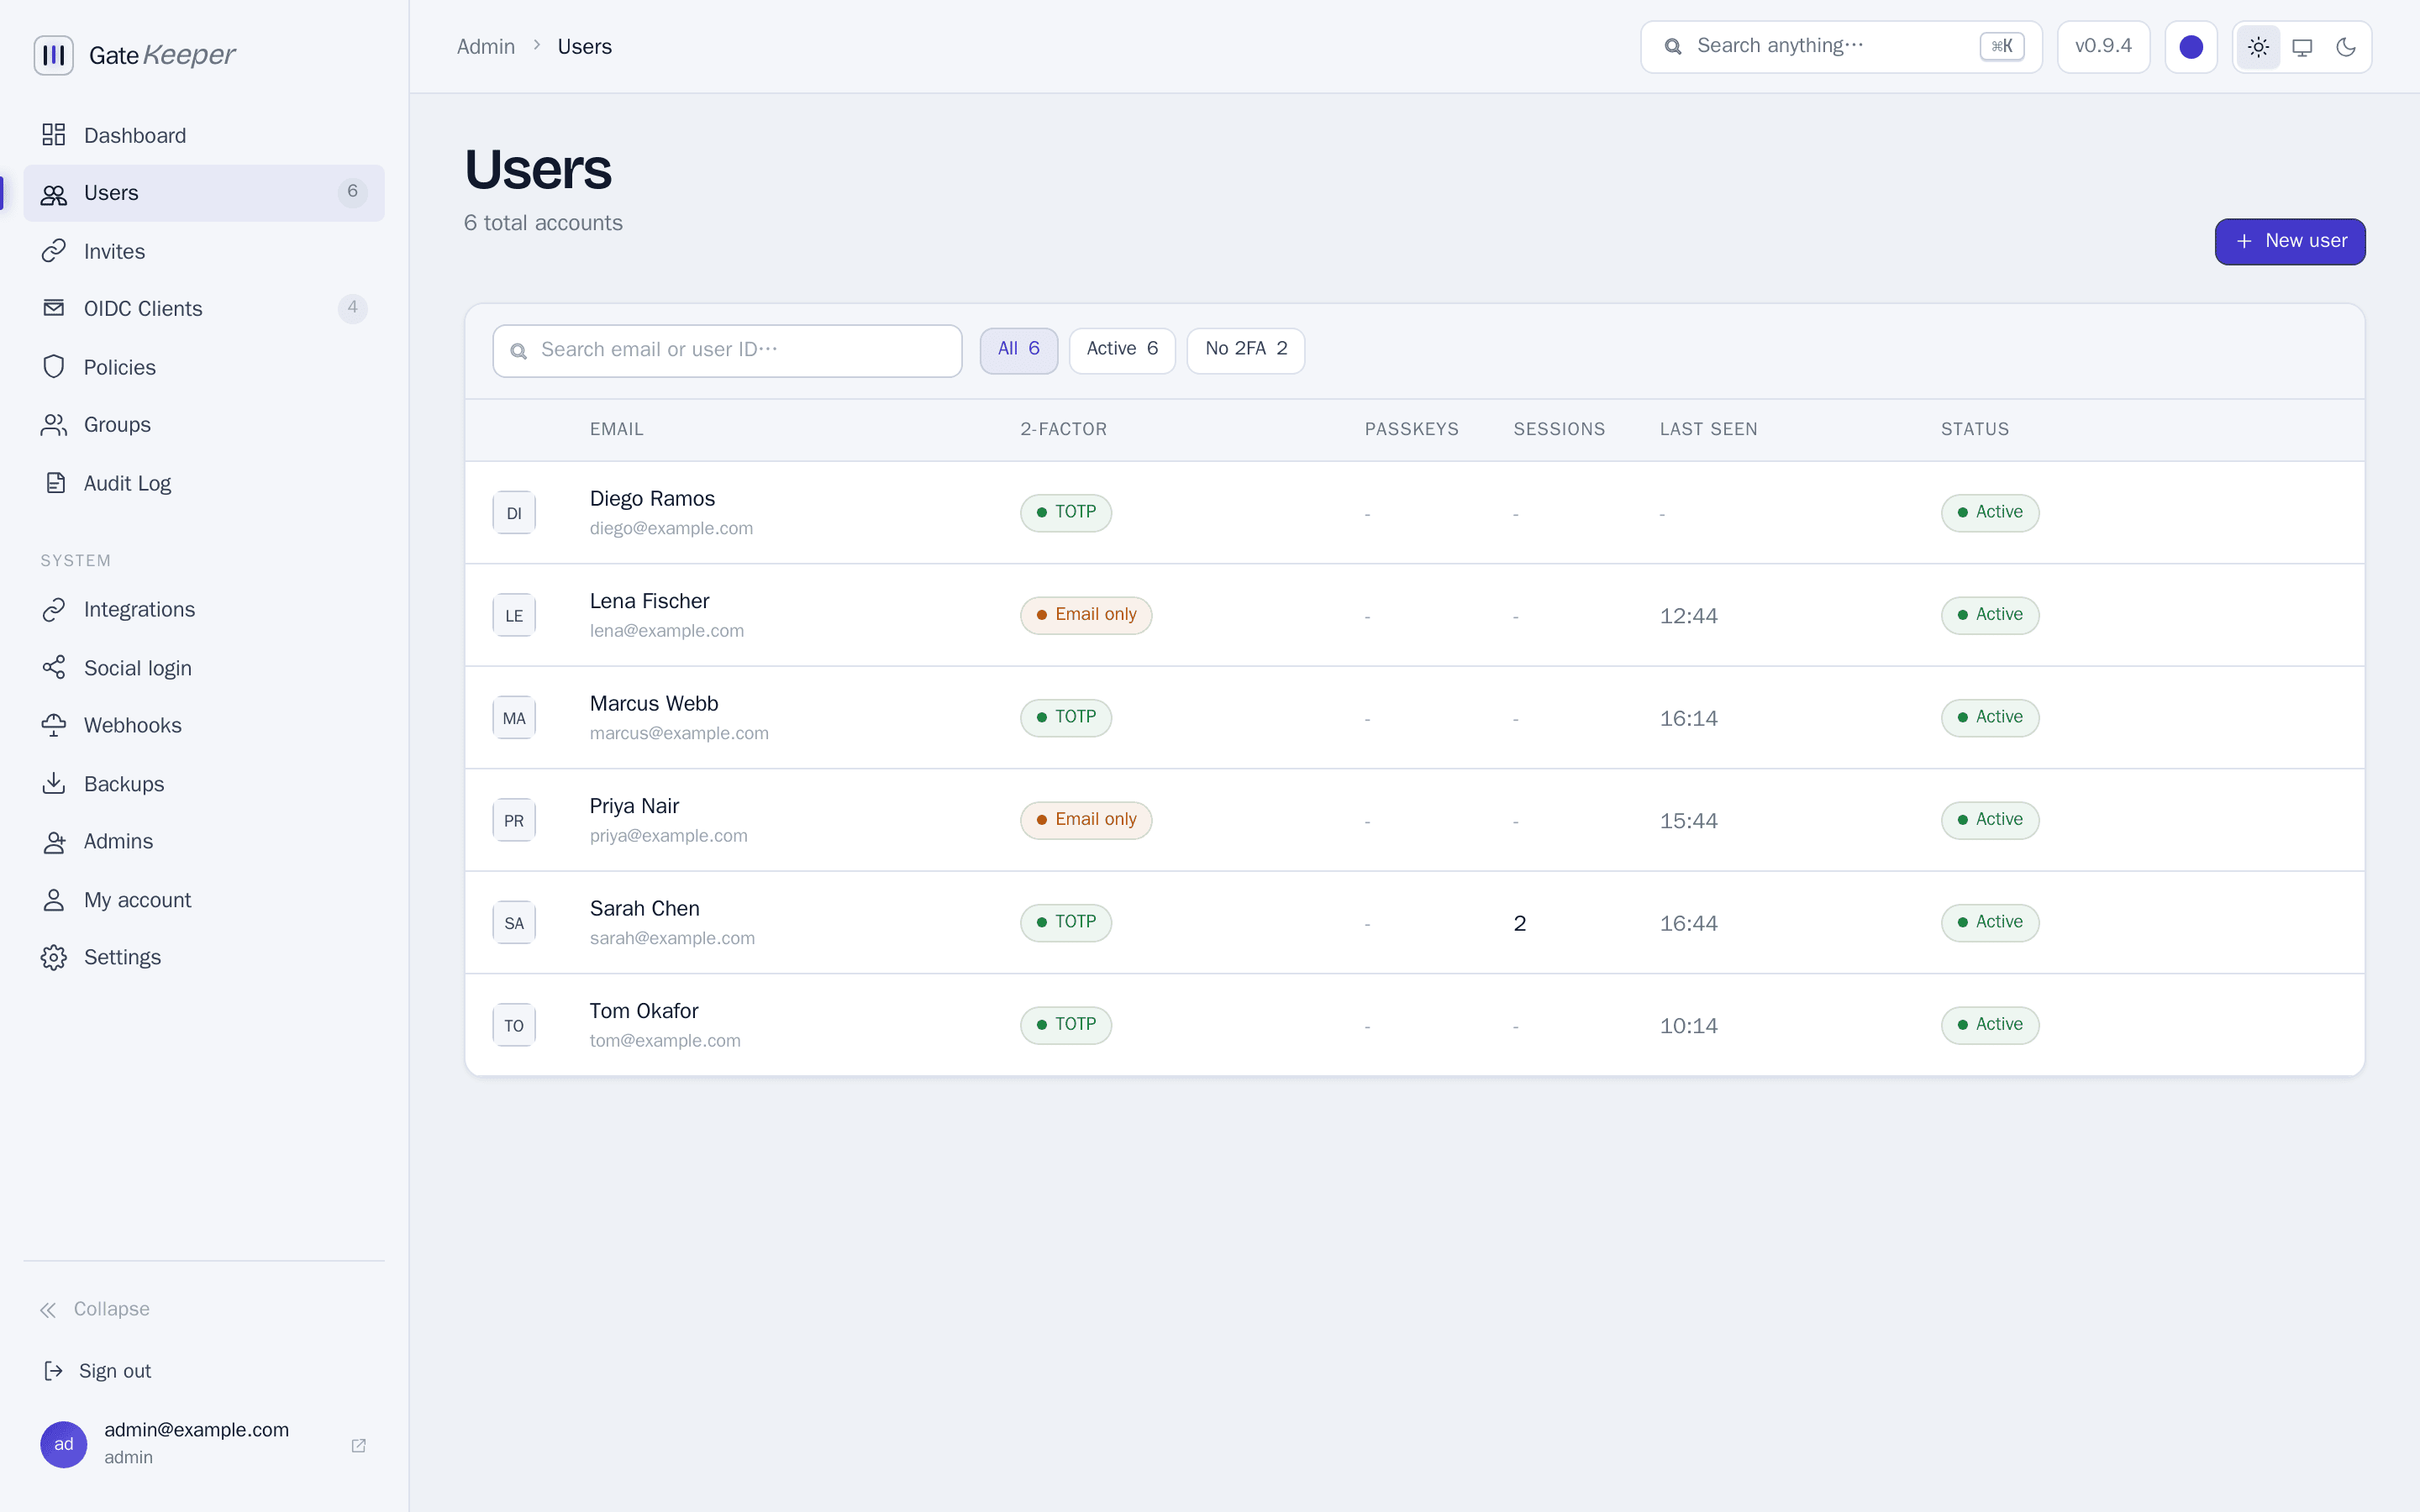
Task: Click Collapse sidebar label
Action: tap(112, 1309)
